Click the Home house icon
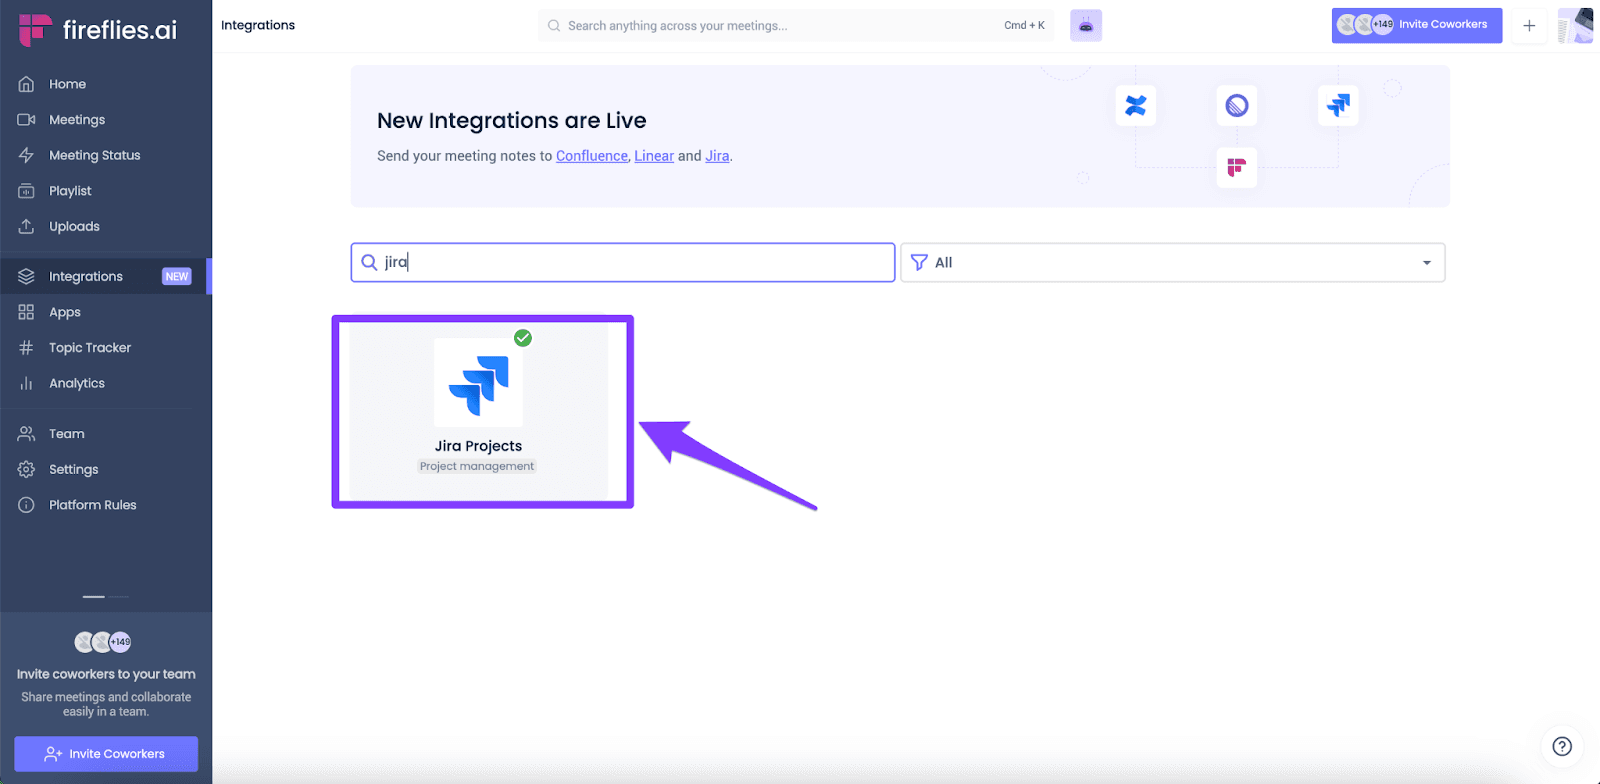Viewport: 1600px width, 784px height. click(27, 84)
